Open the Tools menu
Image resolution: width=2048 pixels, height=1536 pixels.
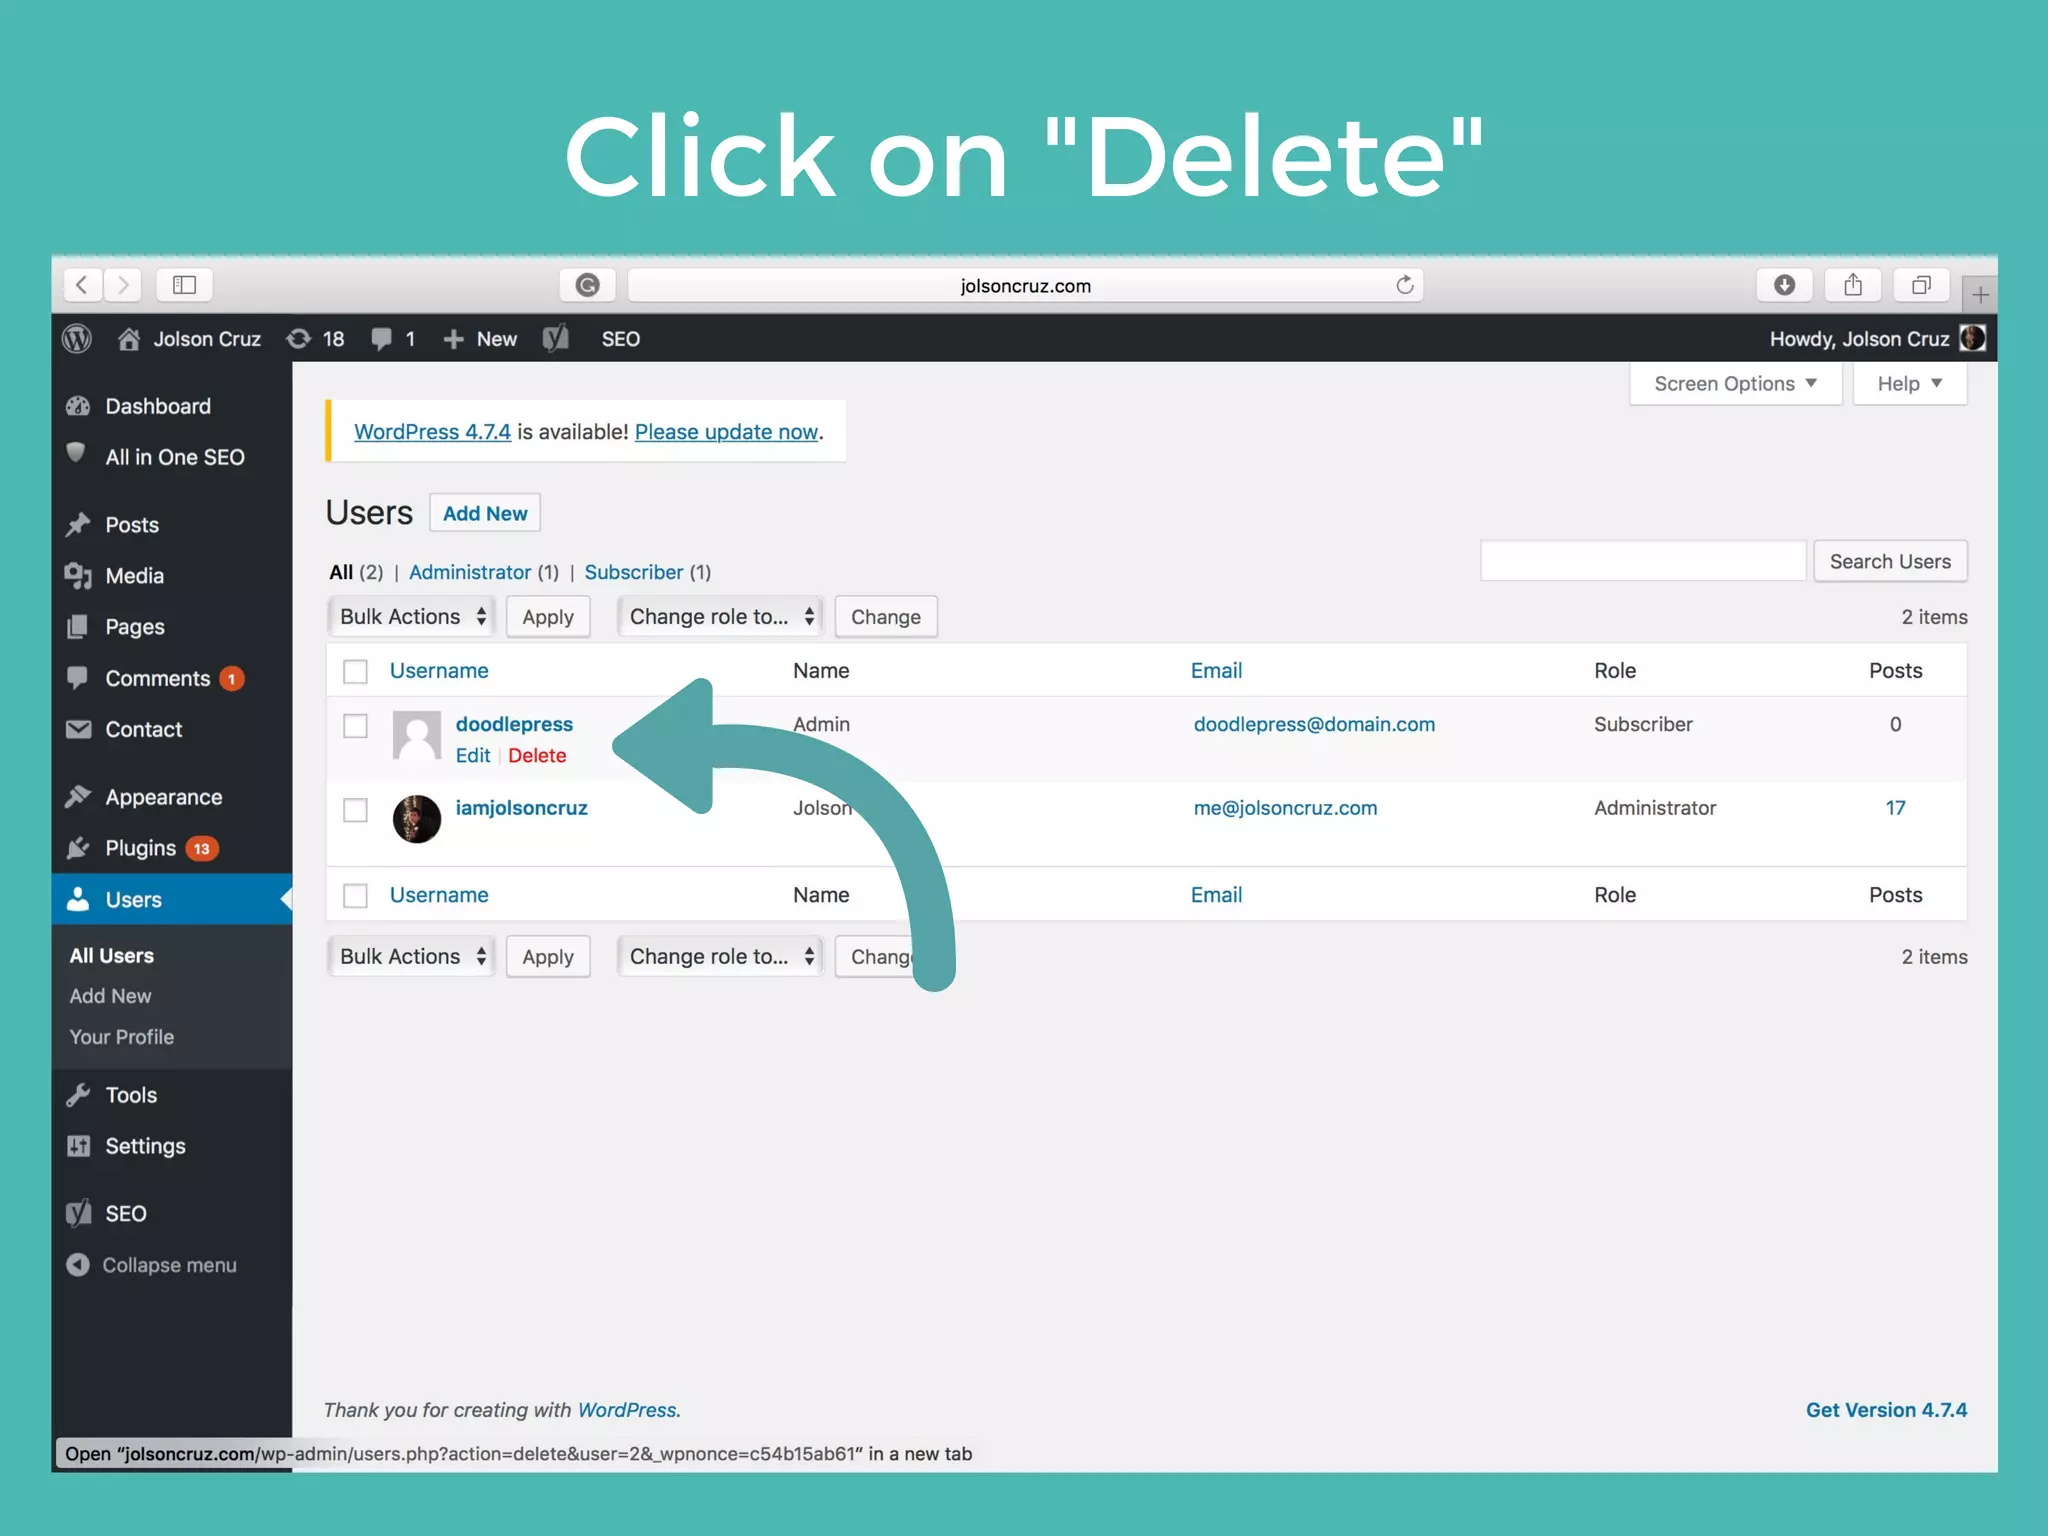[131, 1096]
